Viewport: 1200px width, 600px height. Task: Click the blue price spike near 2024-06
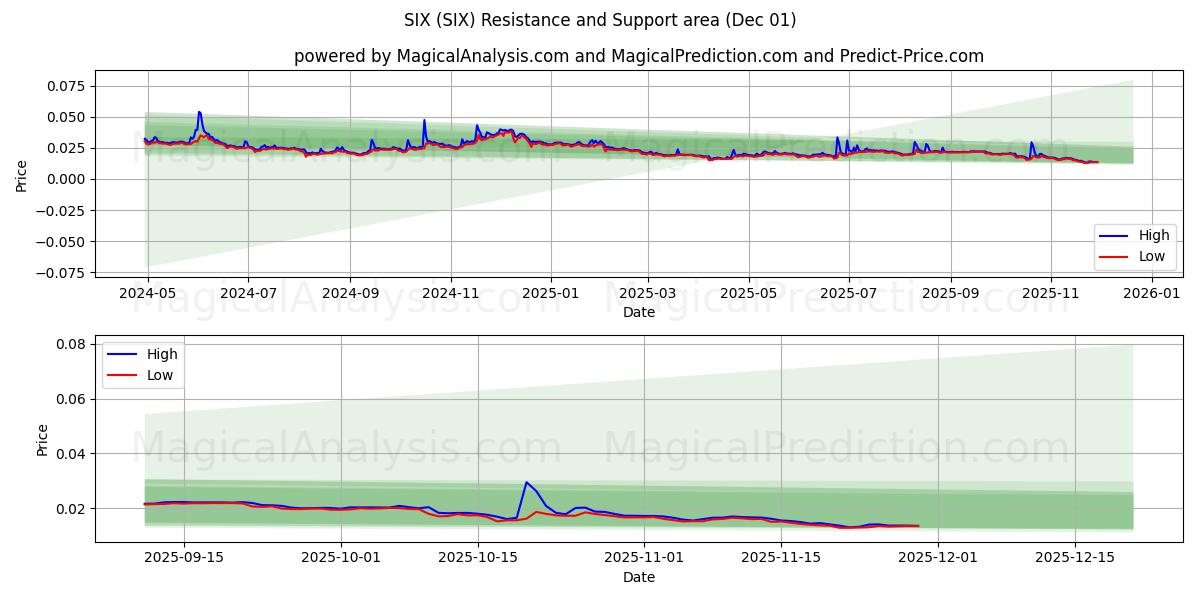coord(200,113)
